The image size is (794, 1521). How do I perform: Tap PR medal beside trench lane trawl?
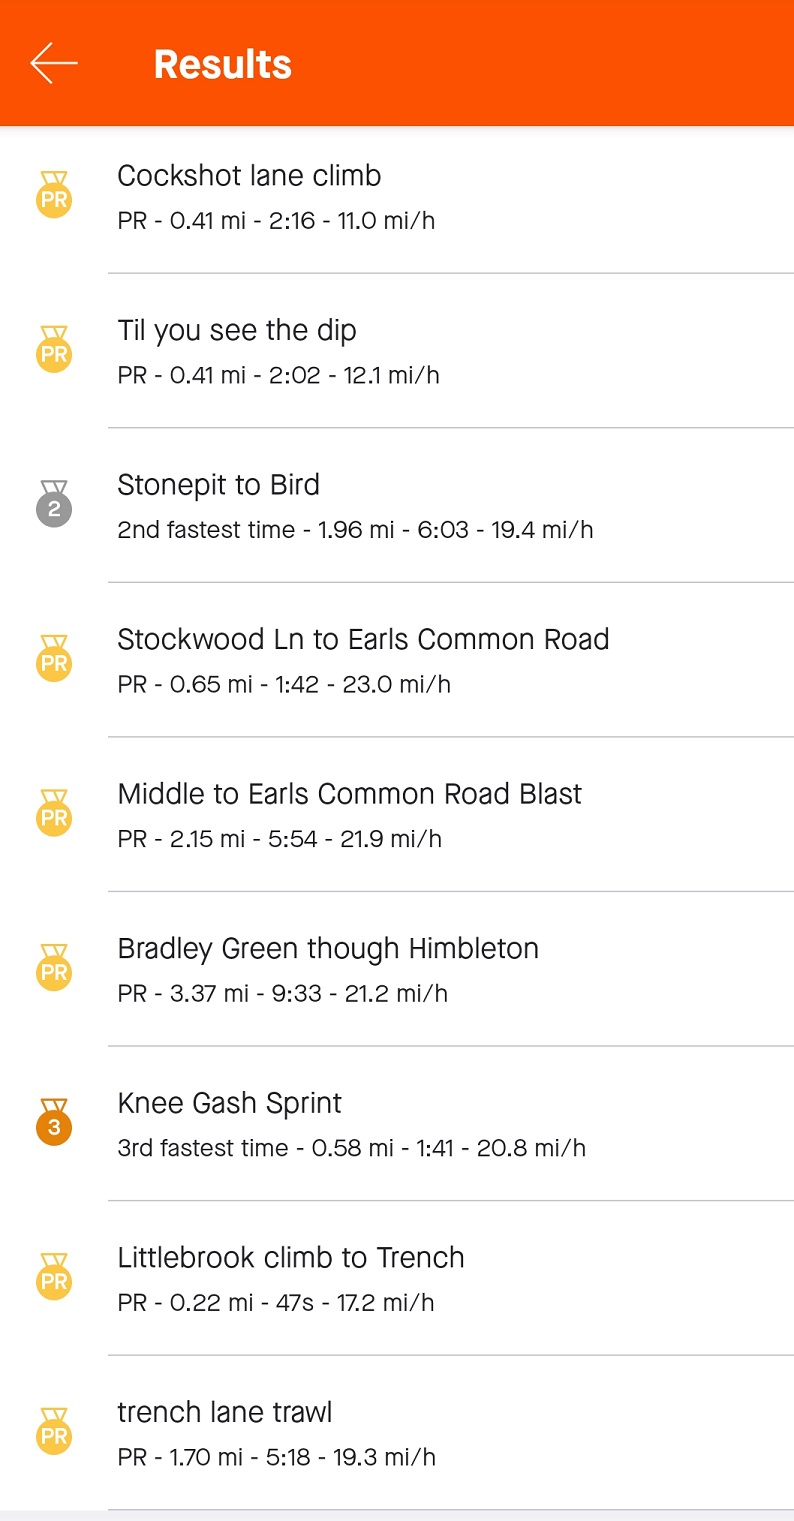pyautogui.click(x=54, y=1432)
